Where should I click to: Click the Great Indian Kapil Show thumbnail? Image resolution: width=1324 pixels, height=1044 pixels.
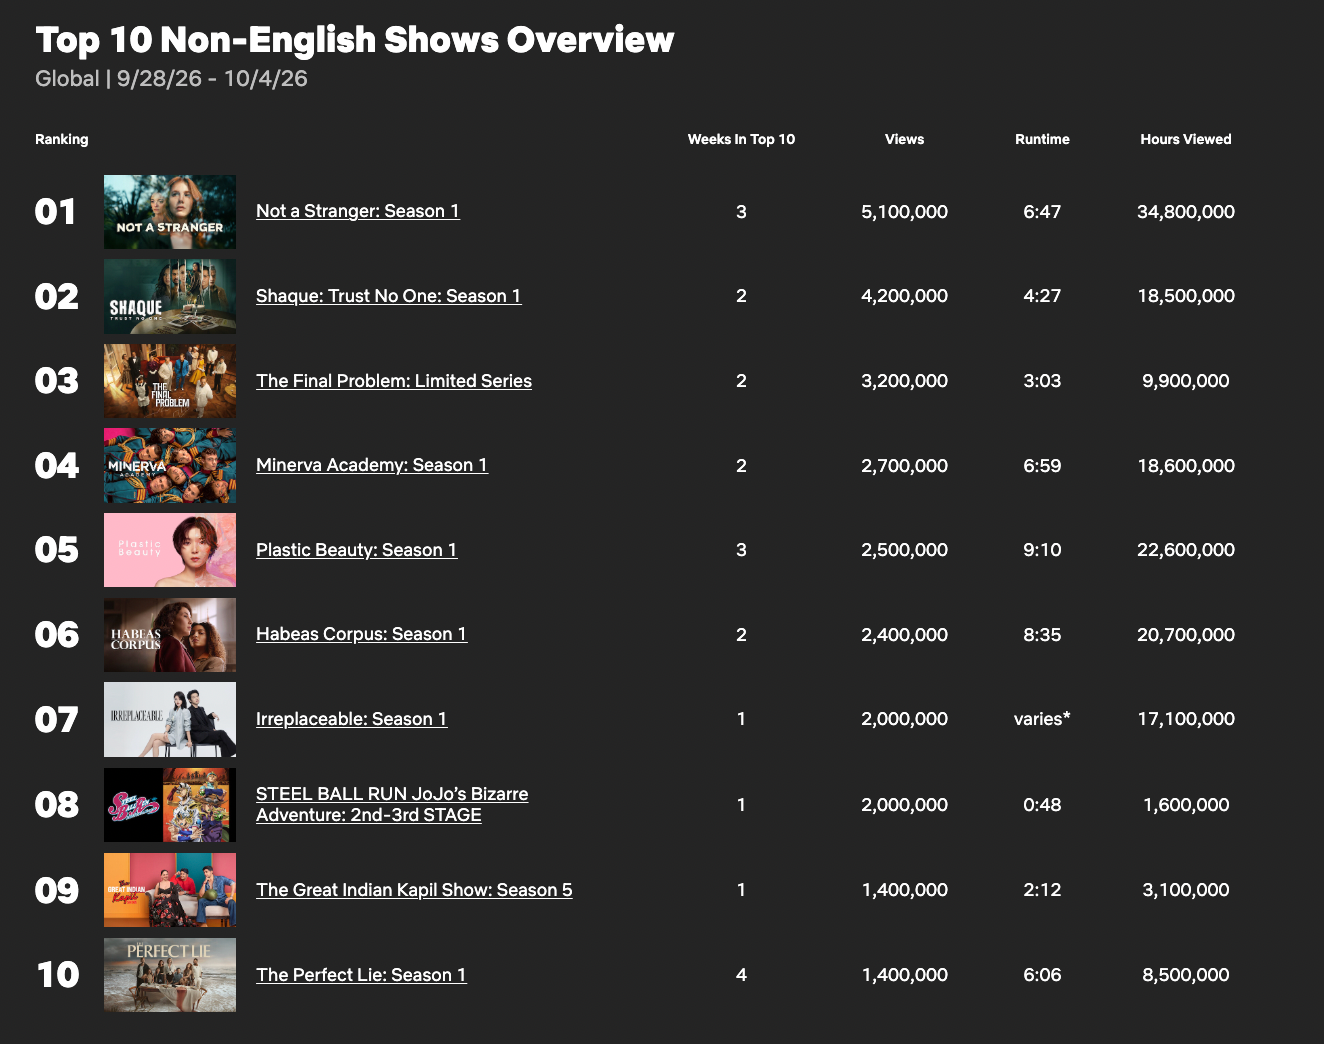(170, 890)
